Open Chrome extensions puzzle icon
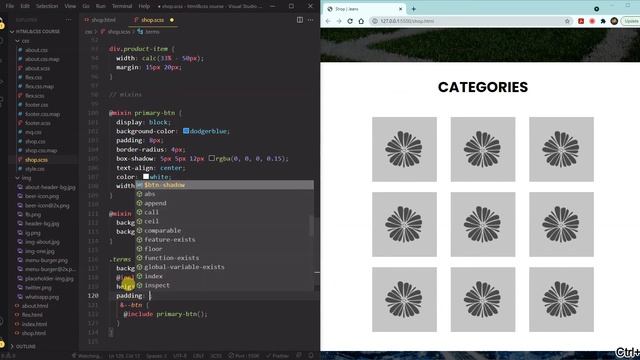This screenshot has height=360, width=640. 603,21
